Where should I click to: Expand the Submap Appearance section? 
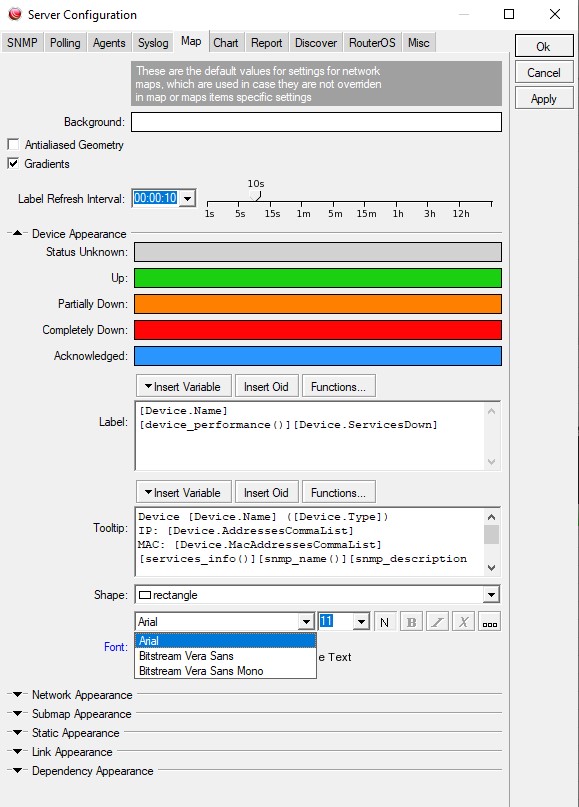[x=17, y=713]
